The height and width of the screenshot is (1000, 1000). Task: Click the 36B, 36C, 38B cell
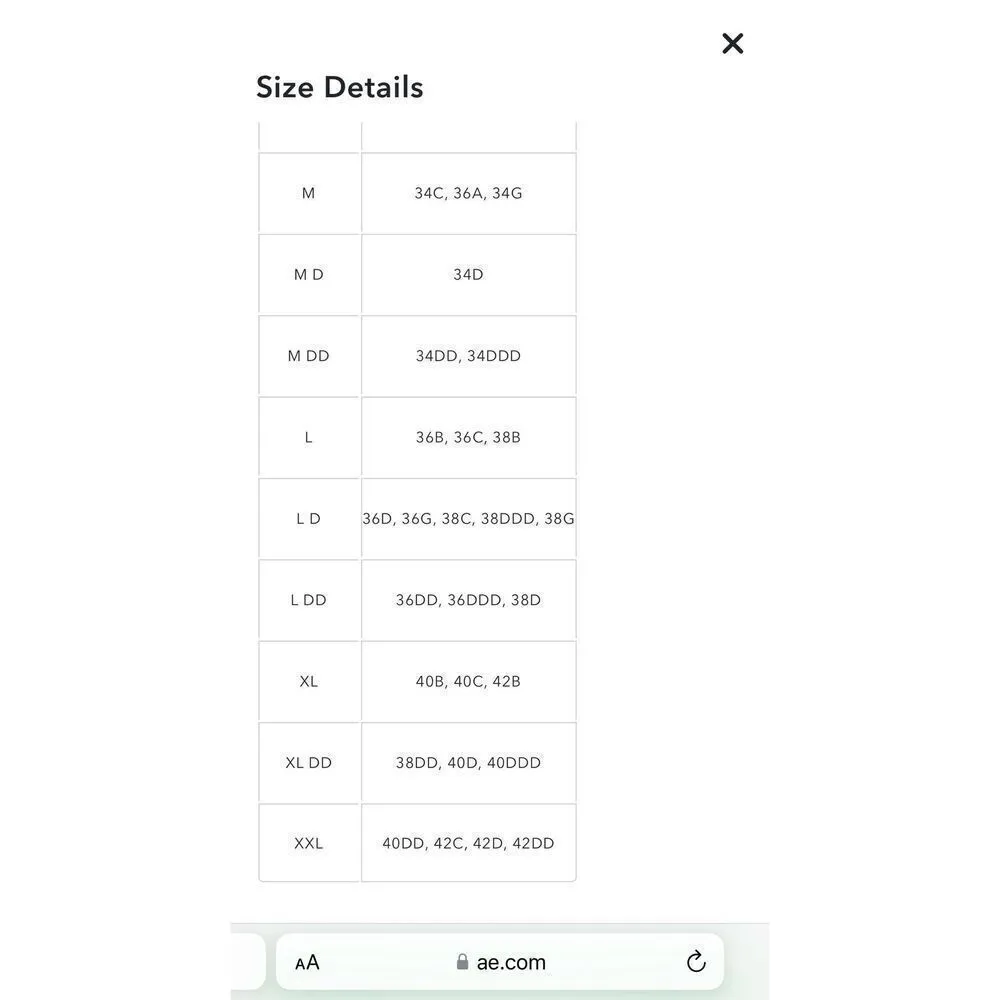[468, 437]
